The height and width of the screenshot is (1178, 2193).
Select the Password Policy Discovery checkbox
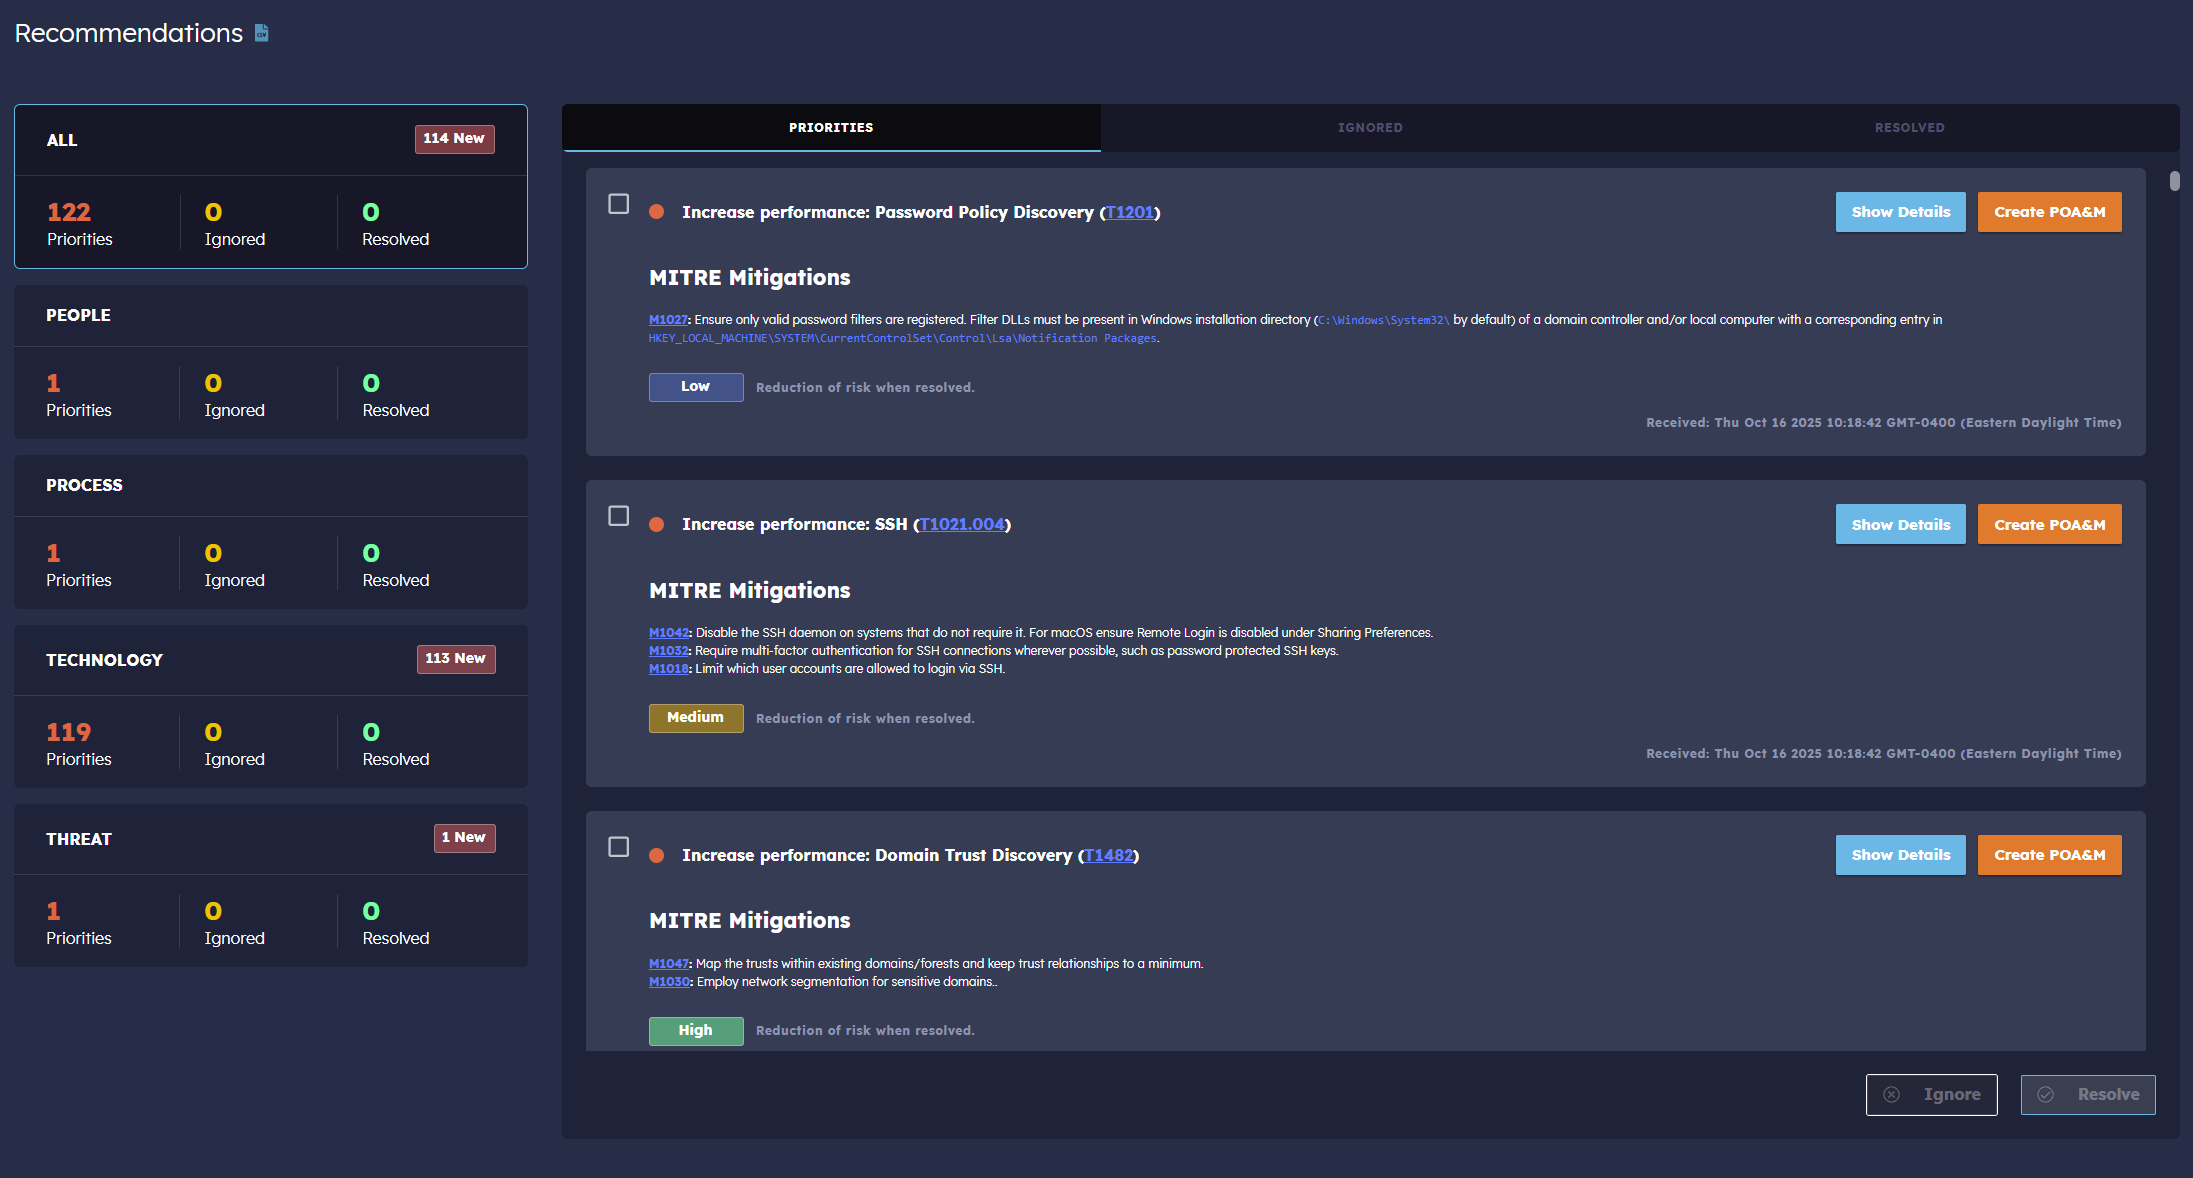[619, 204]
